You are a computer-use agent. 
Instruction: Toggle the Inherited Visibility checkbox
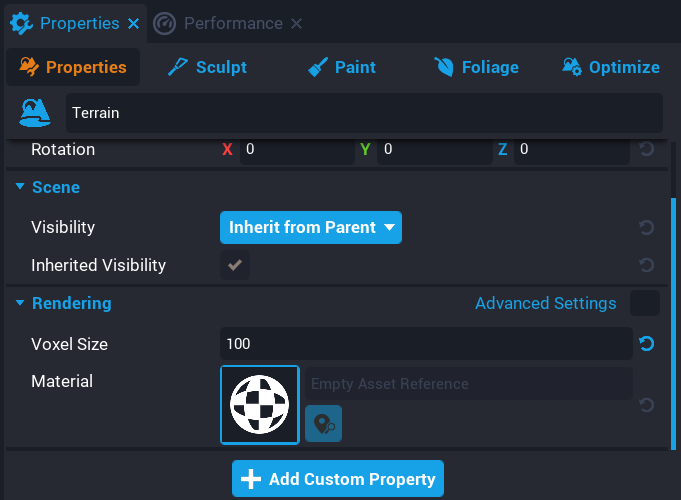pyautogui.click(x=235, y=266)
